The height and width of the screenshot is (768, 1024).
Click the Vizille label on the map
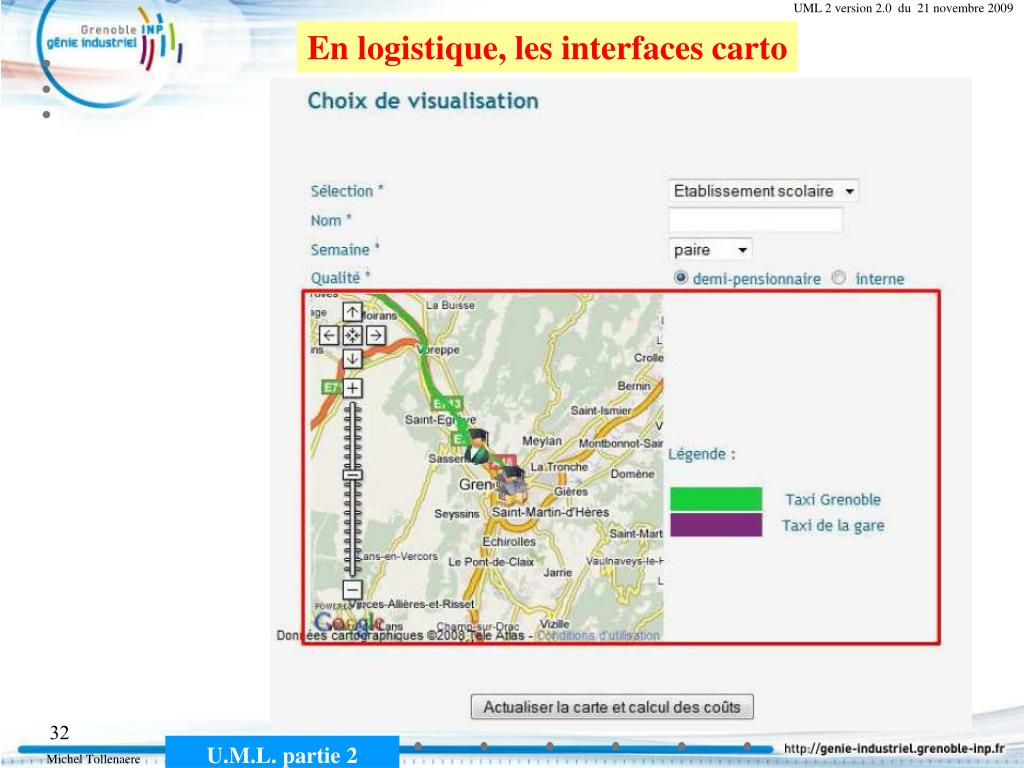click(554, 624)
